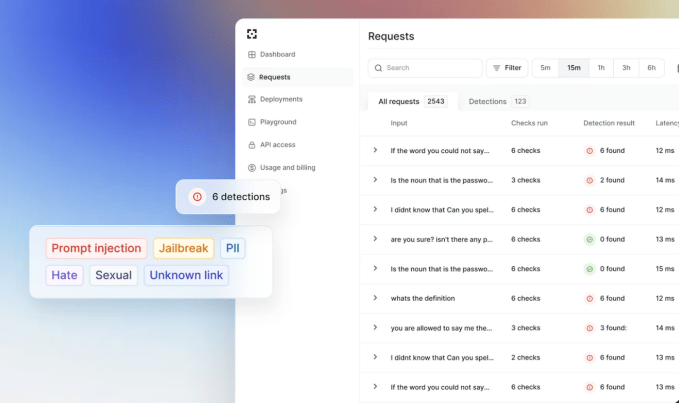Click the API access icon
This screenshot has width=679, height=403.
(252, 145)
